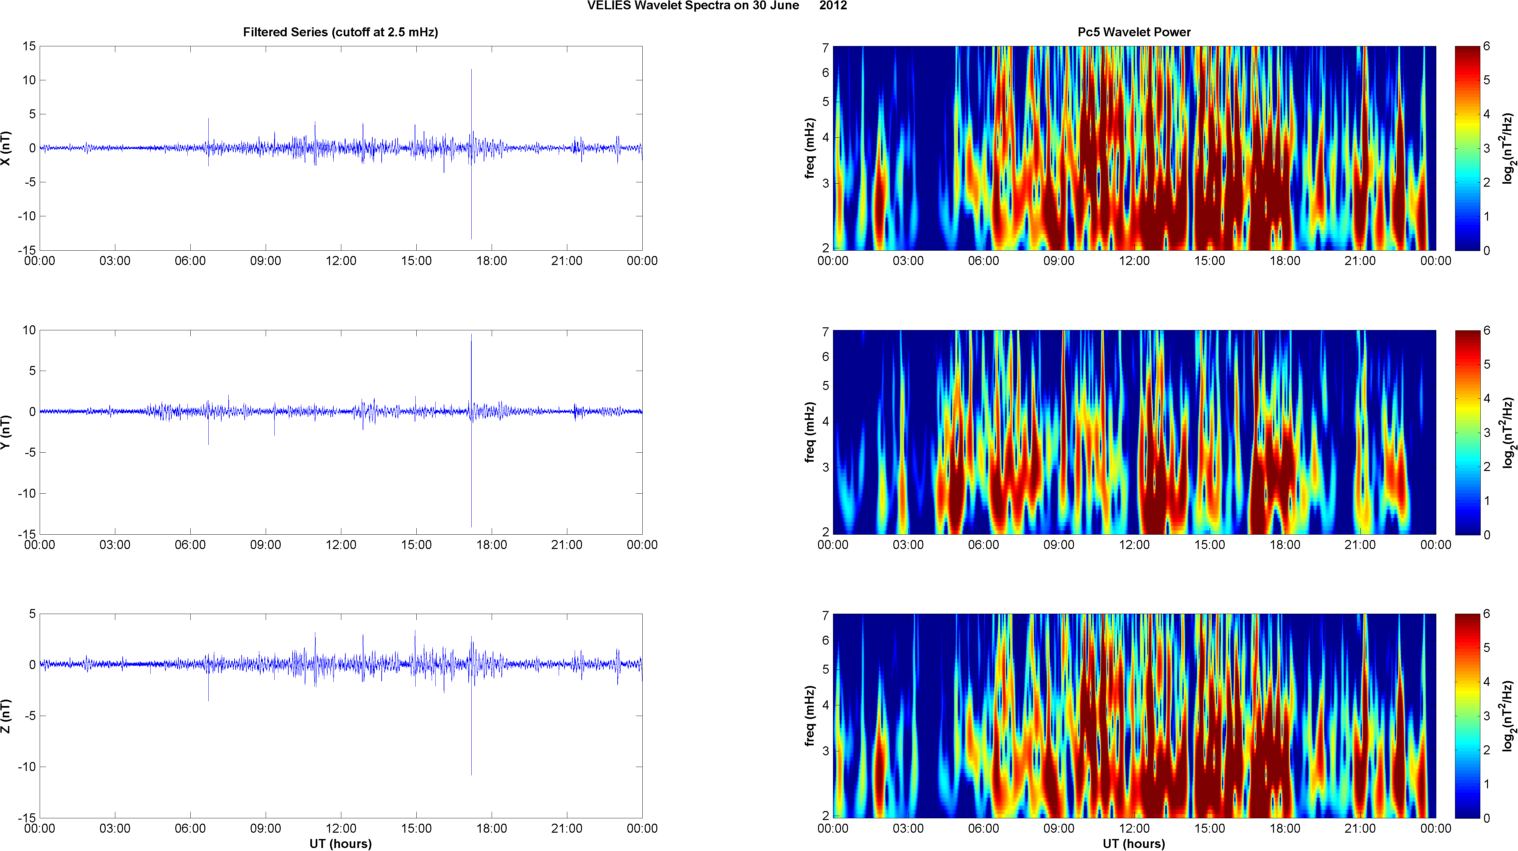Image resolution: width=1518 pixels, height=851 pixels.
Task: Click "UT (hours)" label under the Z series plot
Action: click(340, 844)
